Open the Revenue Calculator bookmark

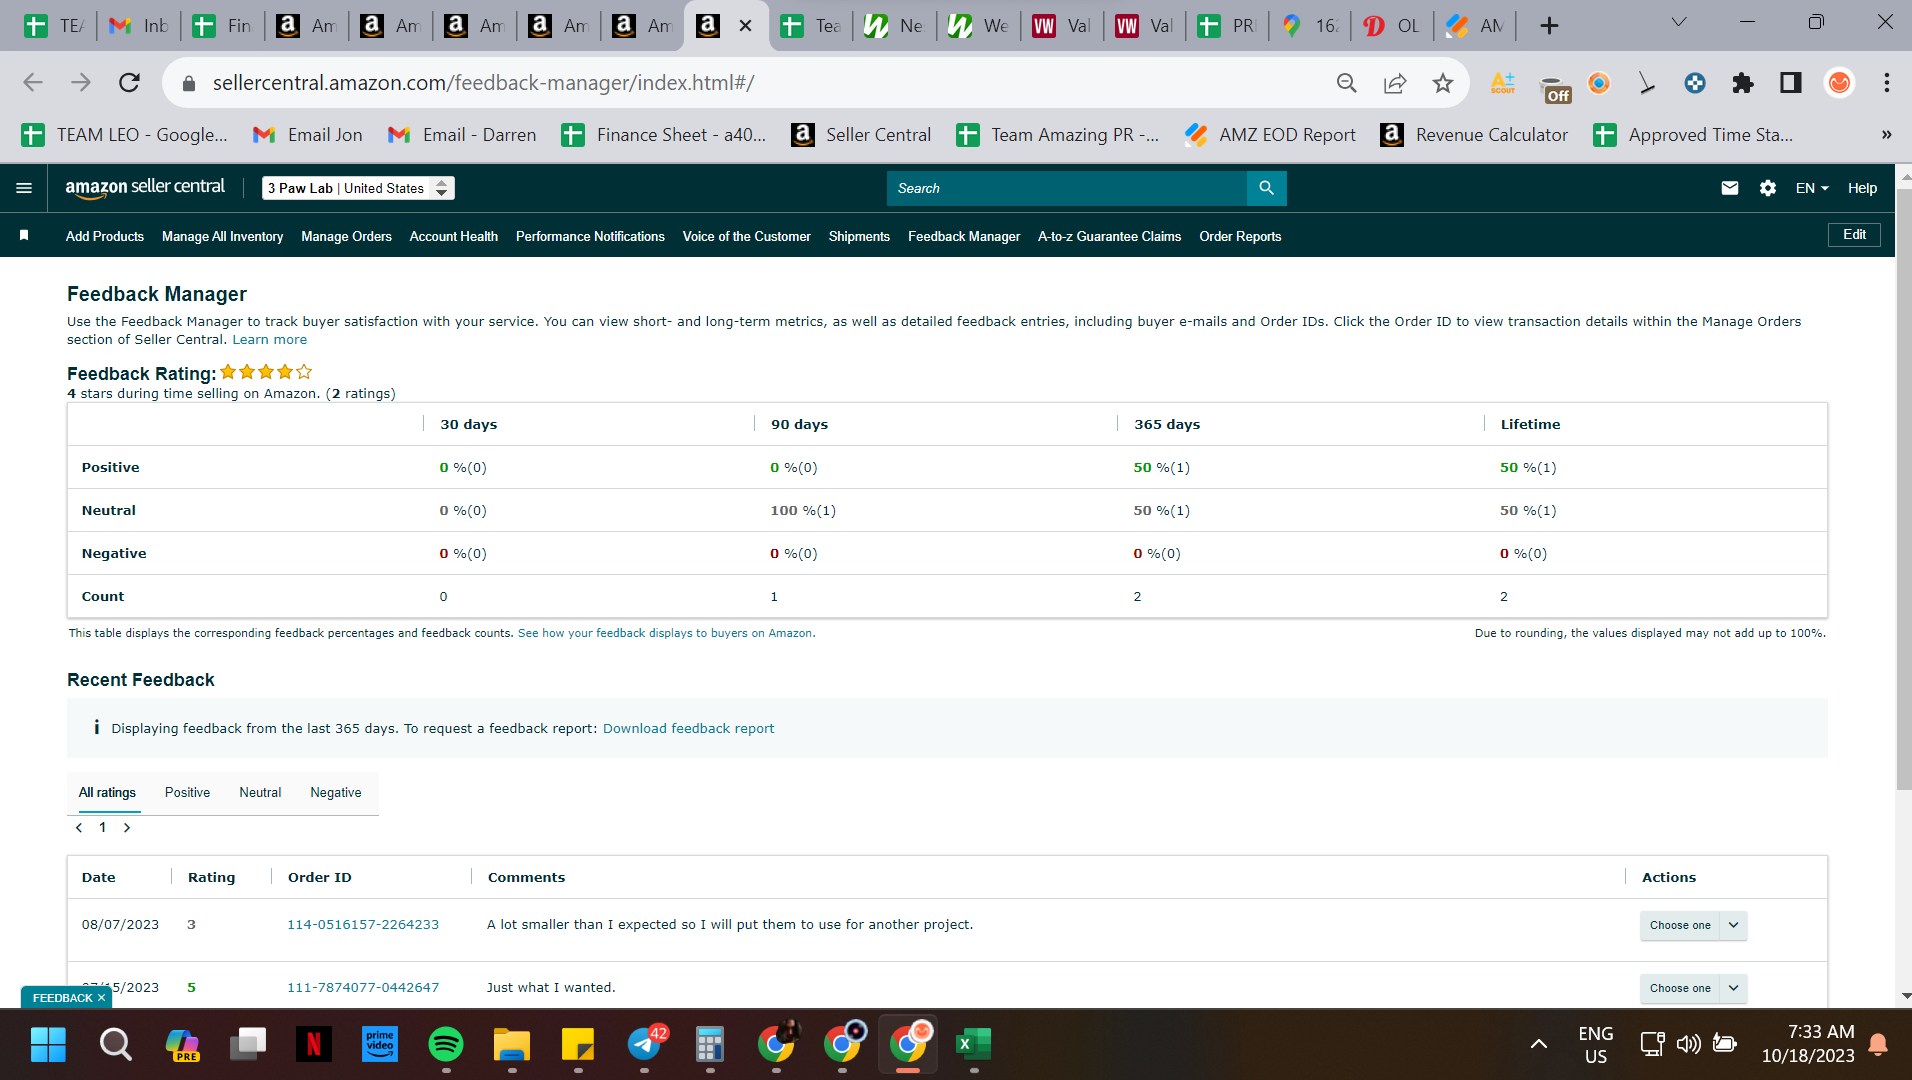coord(1474,135)
